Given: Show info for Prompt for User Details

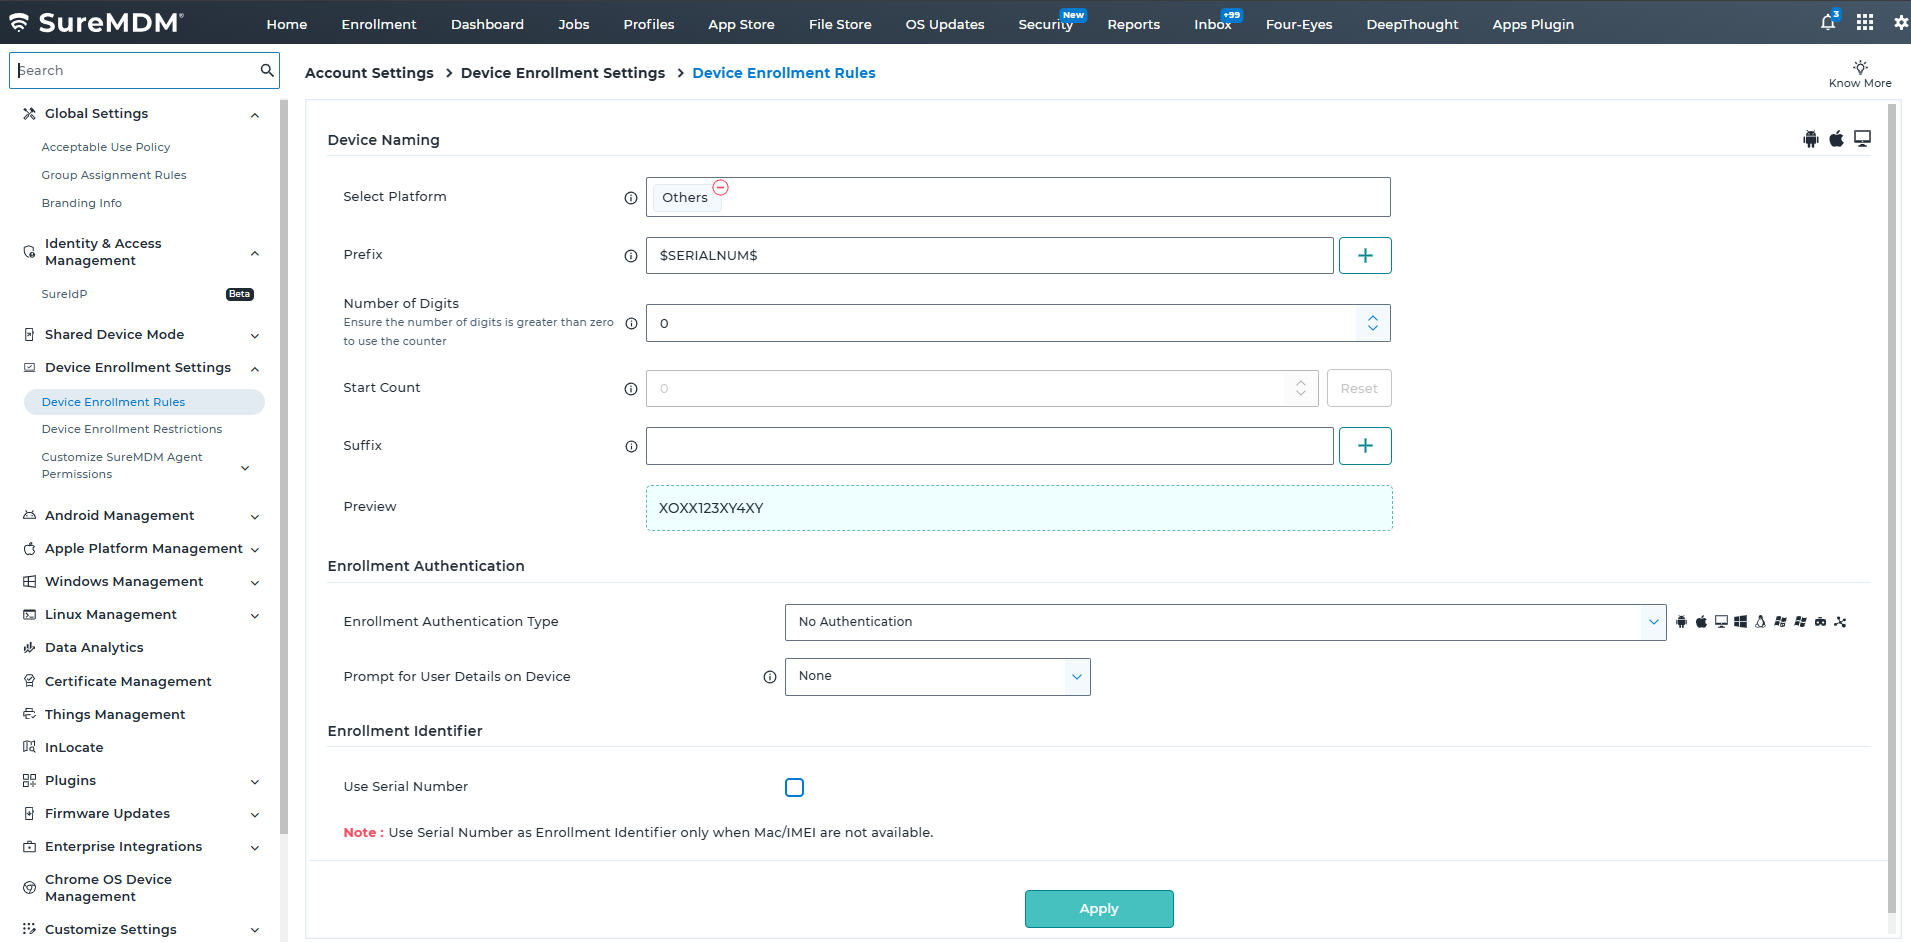Looking at the screenshot, I should [770, 677].
